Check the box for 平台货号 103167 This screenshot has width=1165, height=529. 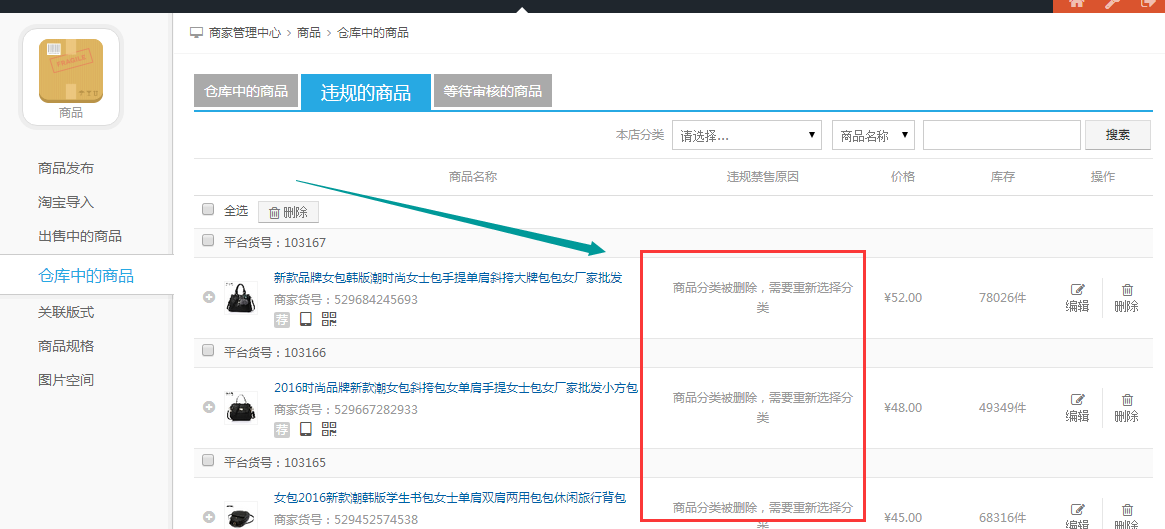pyautogui.click(x=208, y=241)
